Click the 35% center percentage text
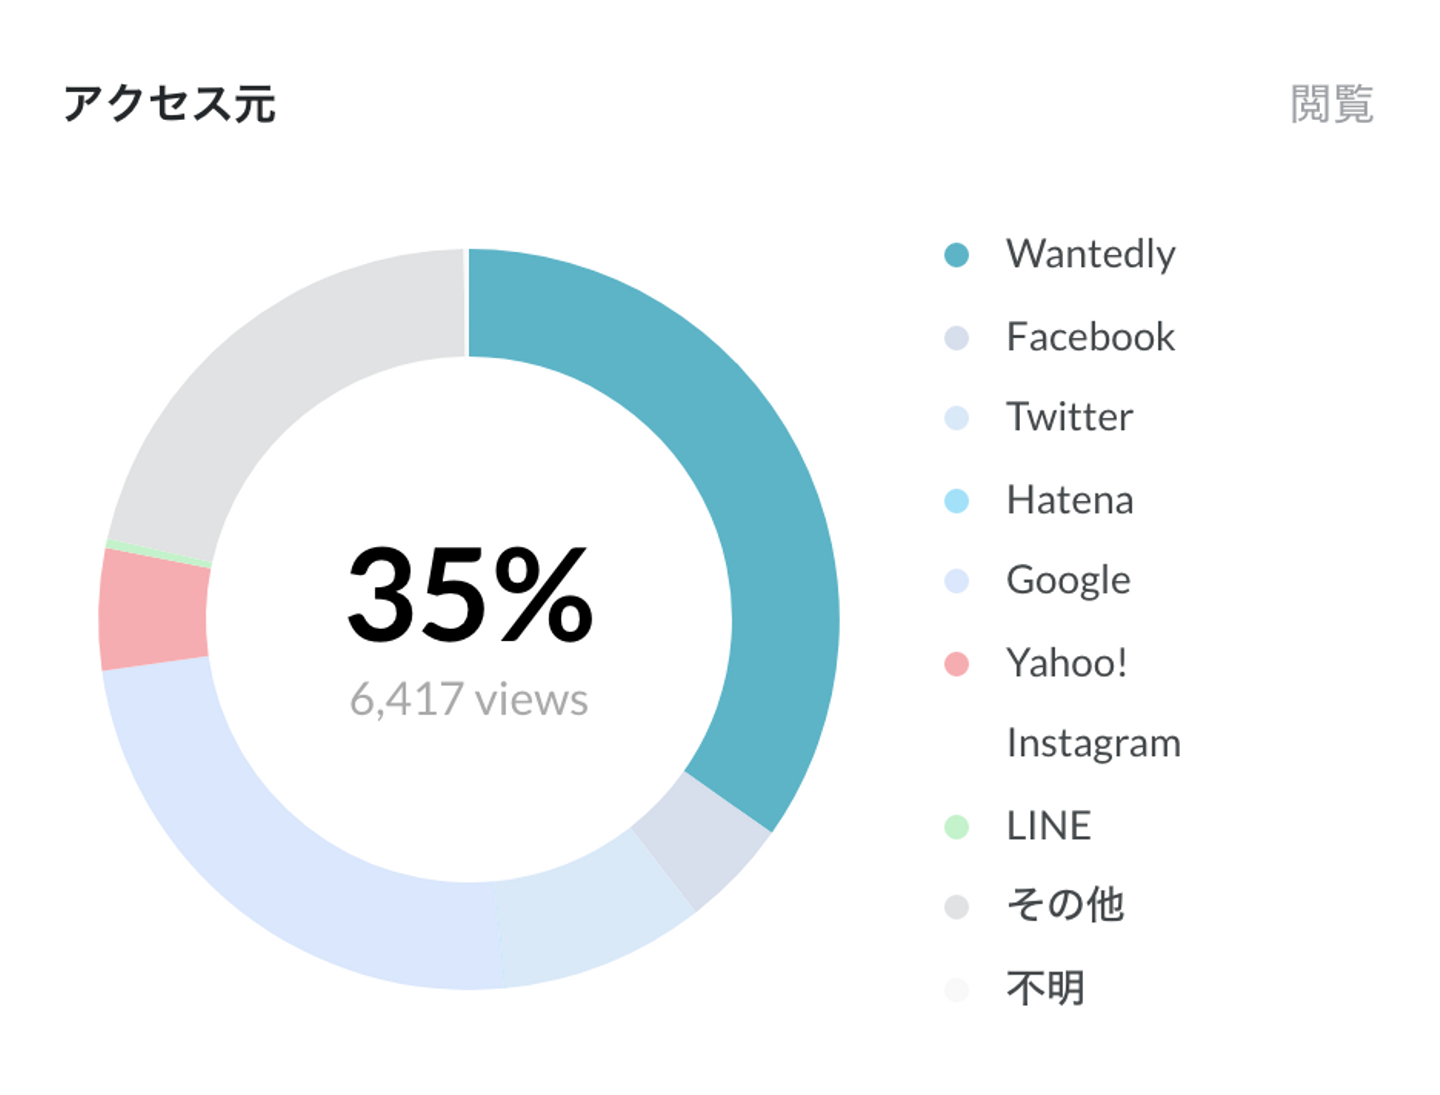 pos(470,594)
